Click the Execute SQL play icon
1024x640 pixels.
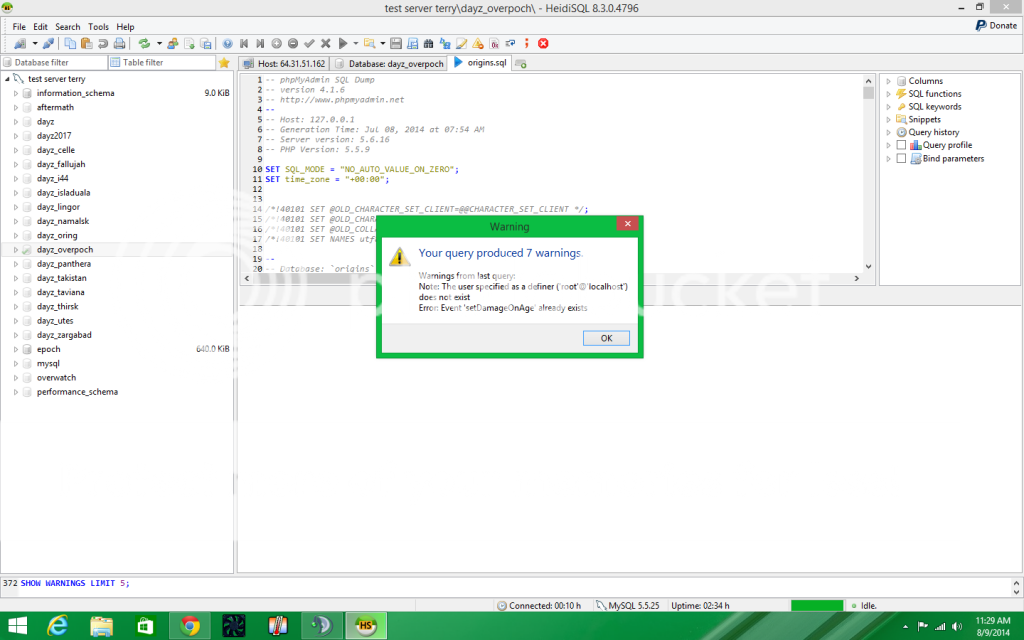click(x=343, y=44)
